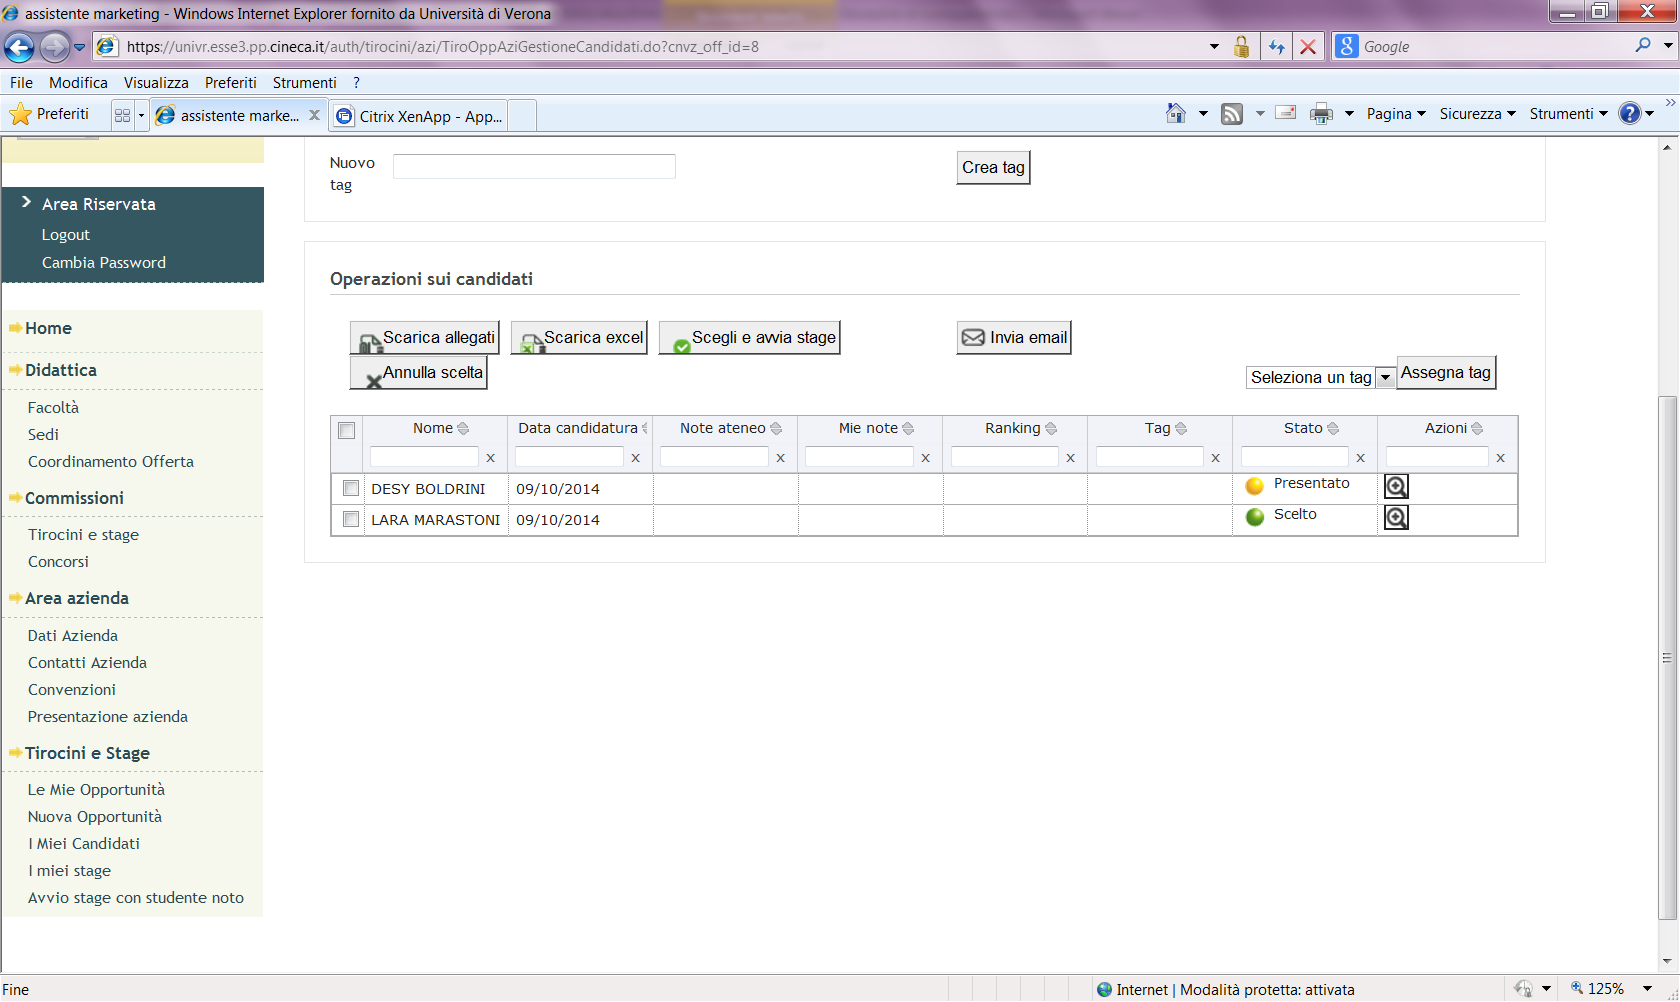Expand the Strumenti toolbar dropdown
Image resolution: width=1680 pixels, height=1002 pixels.
pyautogui.click(x=1568, y=114)
